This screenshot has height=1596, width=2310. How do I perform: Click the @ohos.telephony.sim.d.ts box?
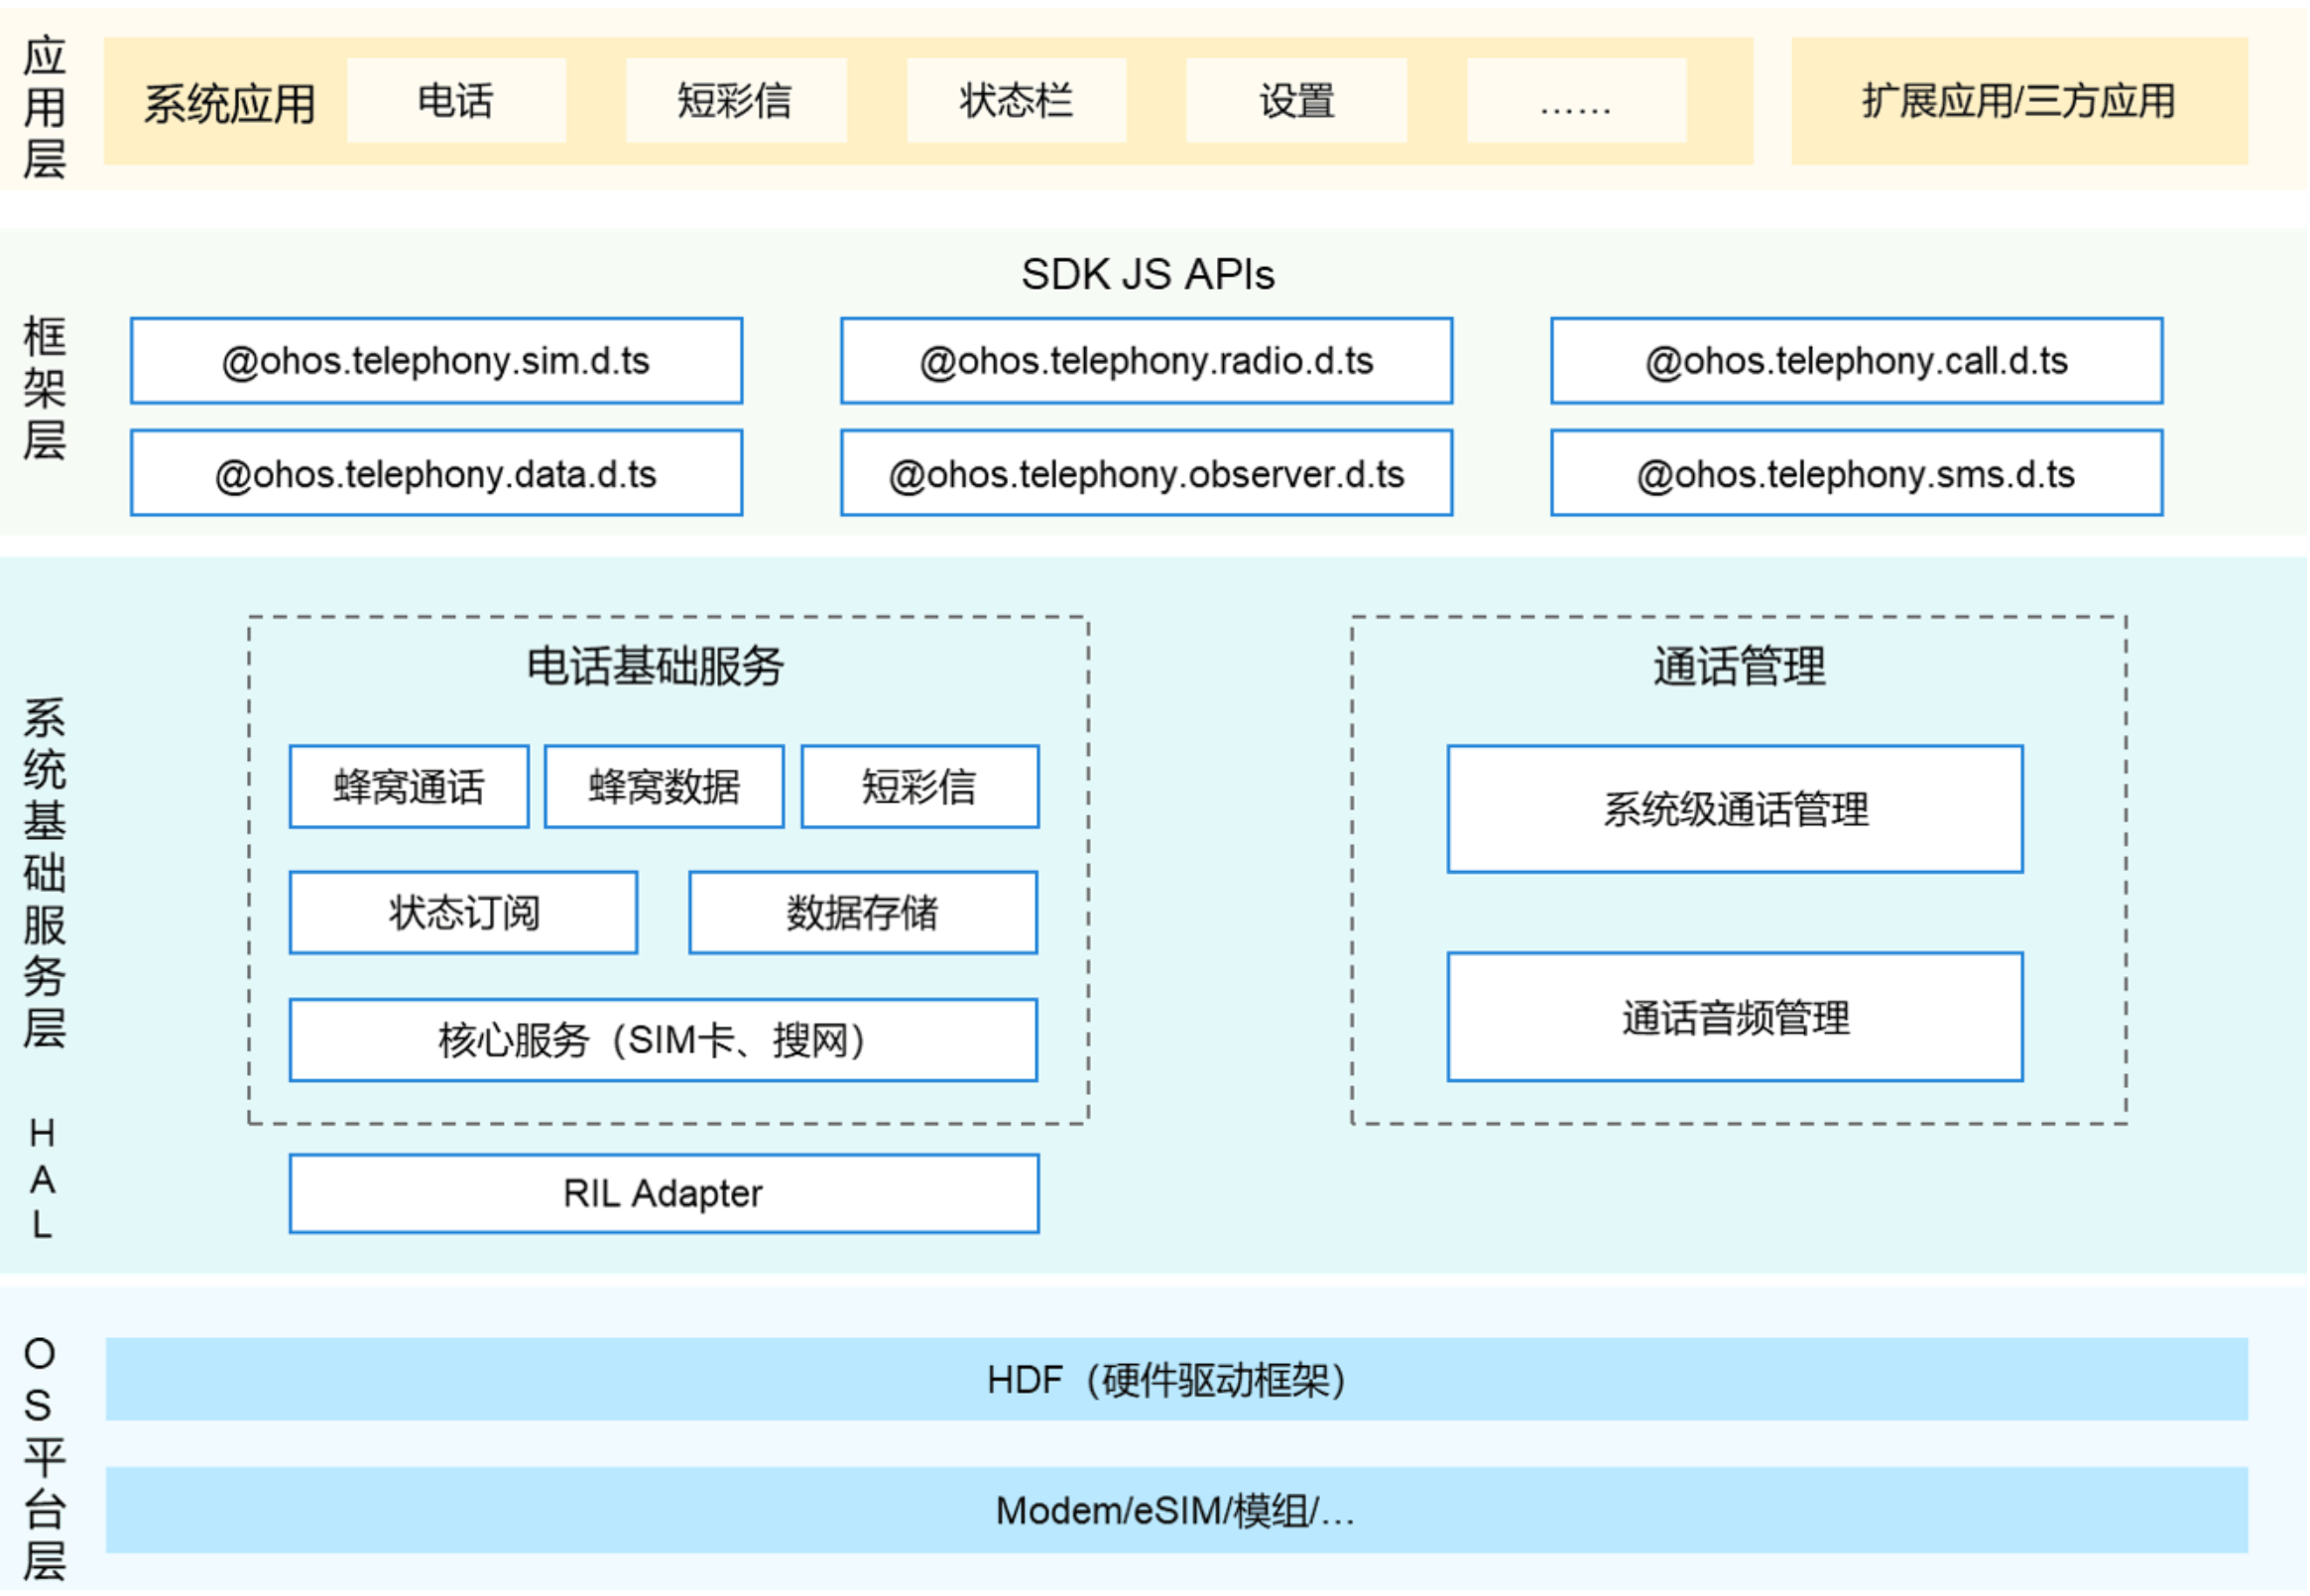click(x=436, y=361)
